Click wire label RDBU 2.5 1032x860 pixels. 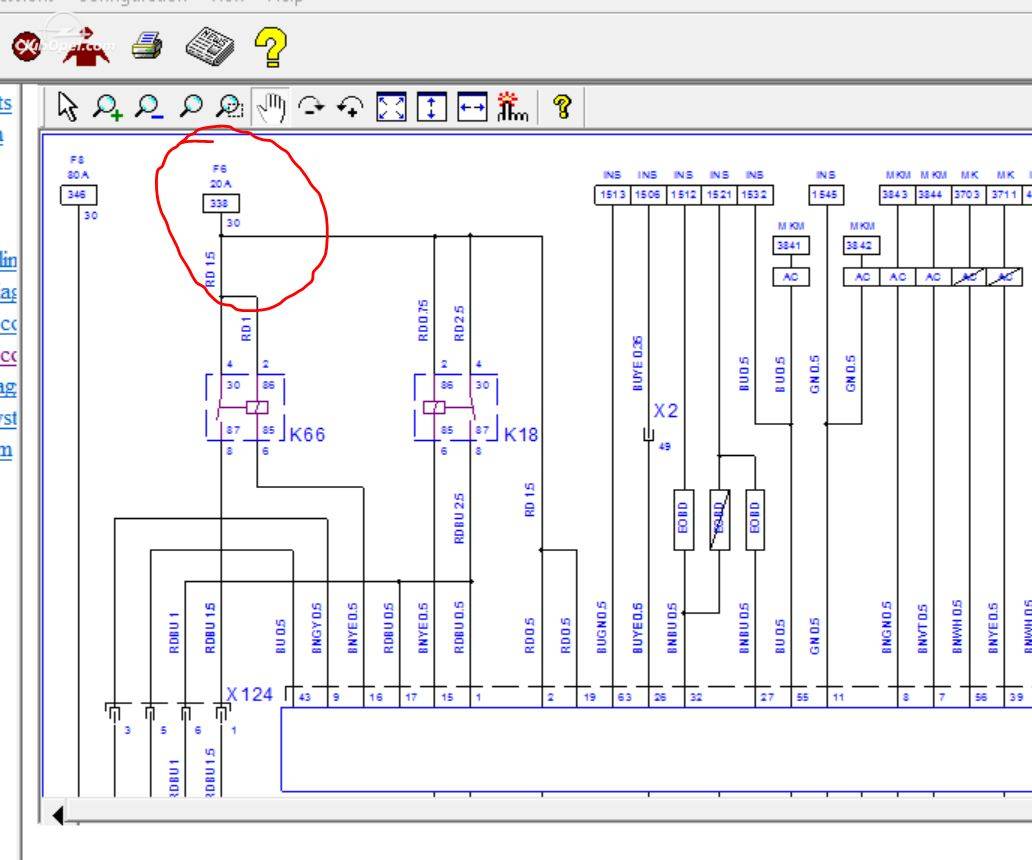(x=459, y=518)
